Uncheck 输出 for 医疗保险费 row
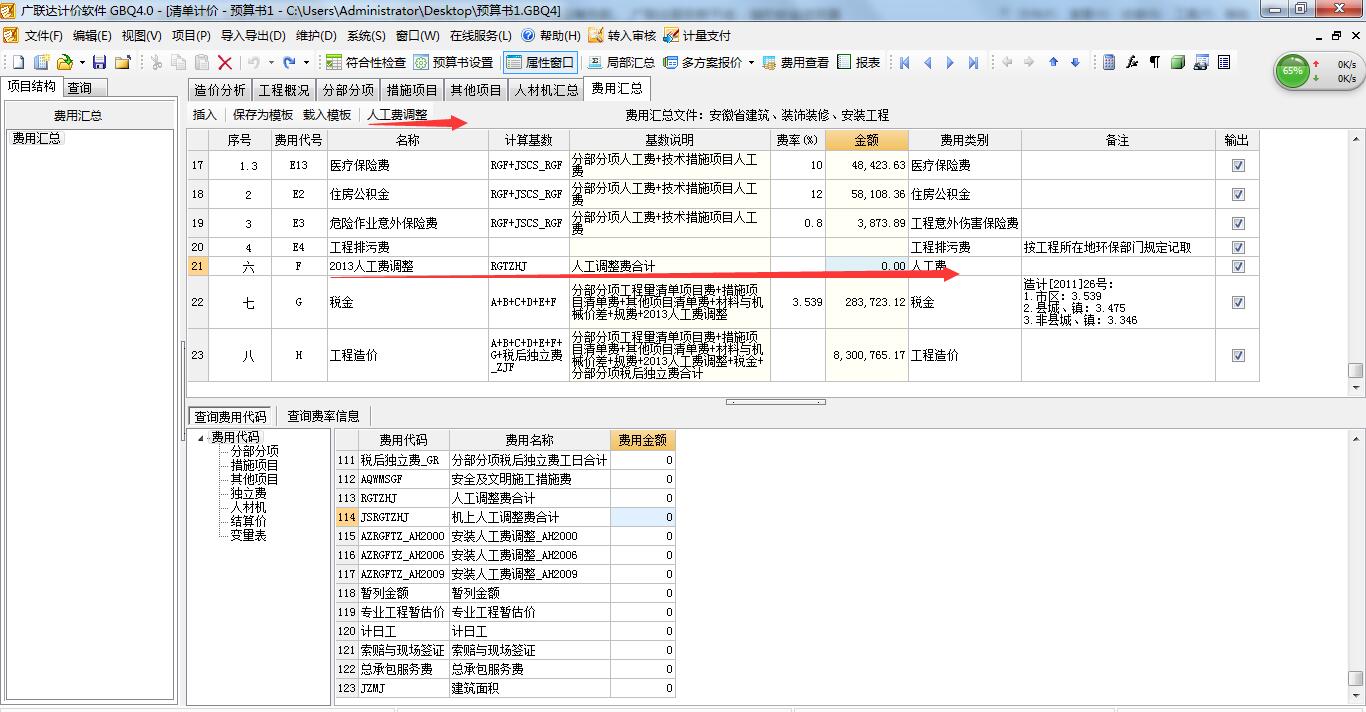This screenshot has height=712, width=1366. [1238, 166]
